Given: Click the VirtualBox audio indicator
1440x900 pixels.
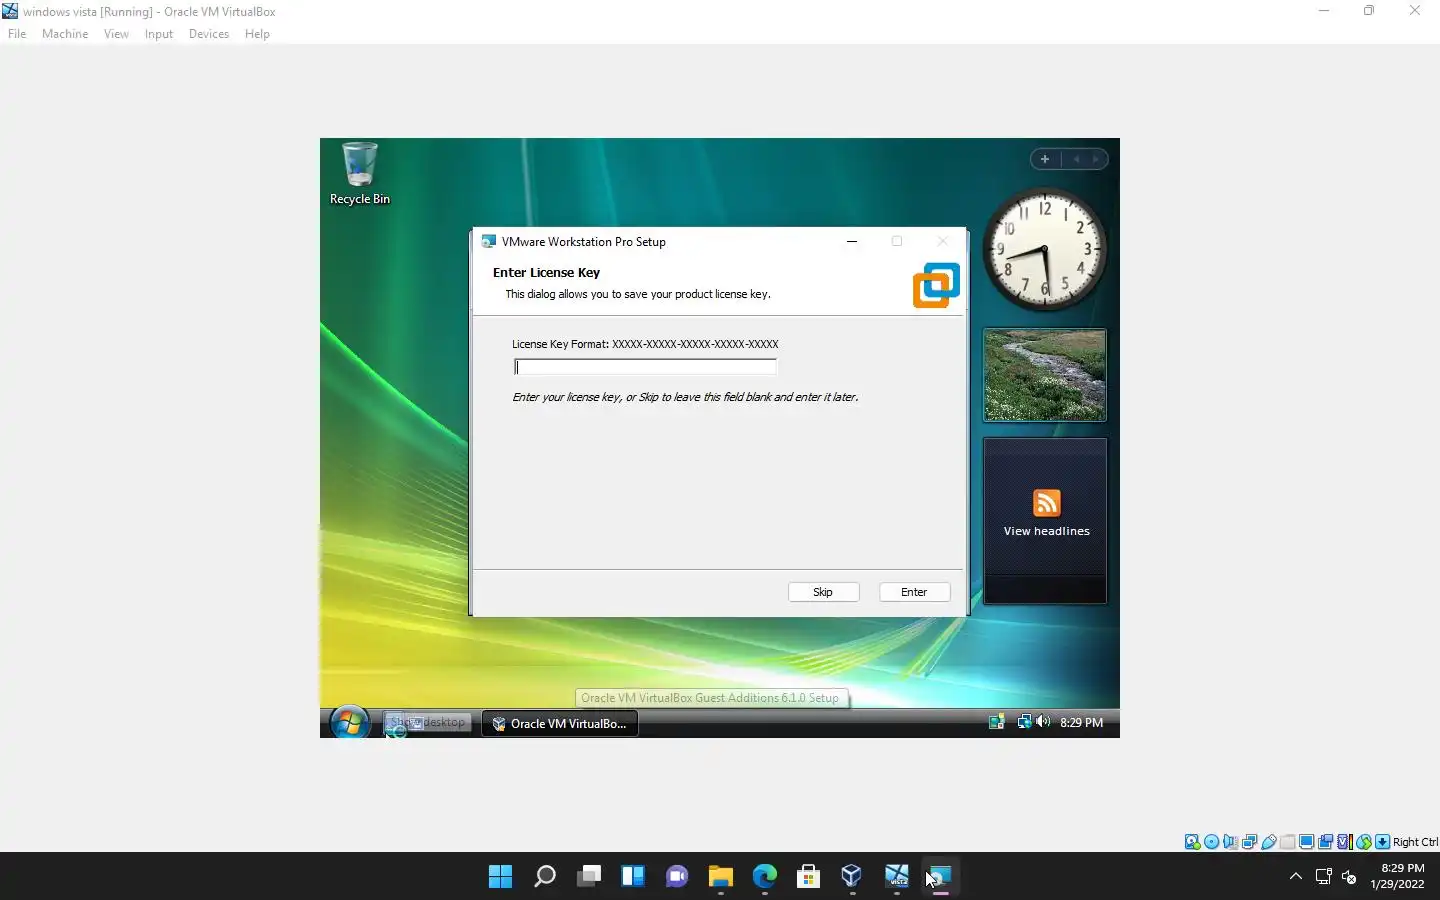Looking at the screenshot, I should coord(1230,842).
